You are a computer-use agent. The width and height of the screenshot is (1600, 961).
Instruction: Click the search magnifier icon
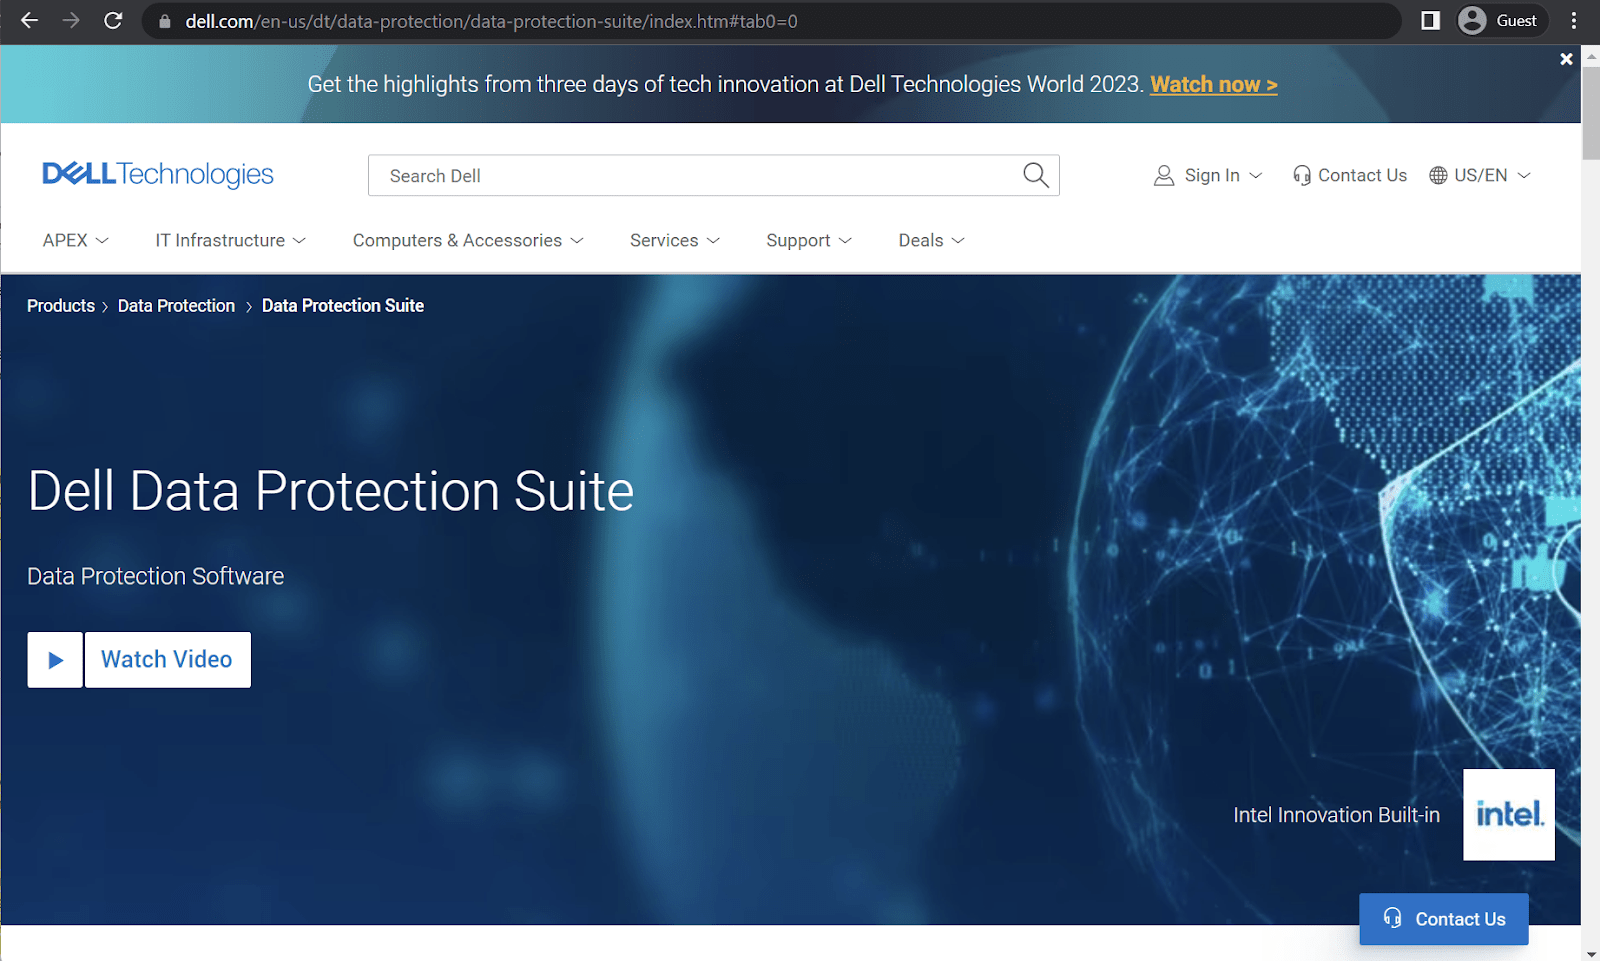point(1035,175)
